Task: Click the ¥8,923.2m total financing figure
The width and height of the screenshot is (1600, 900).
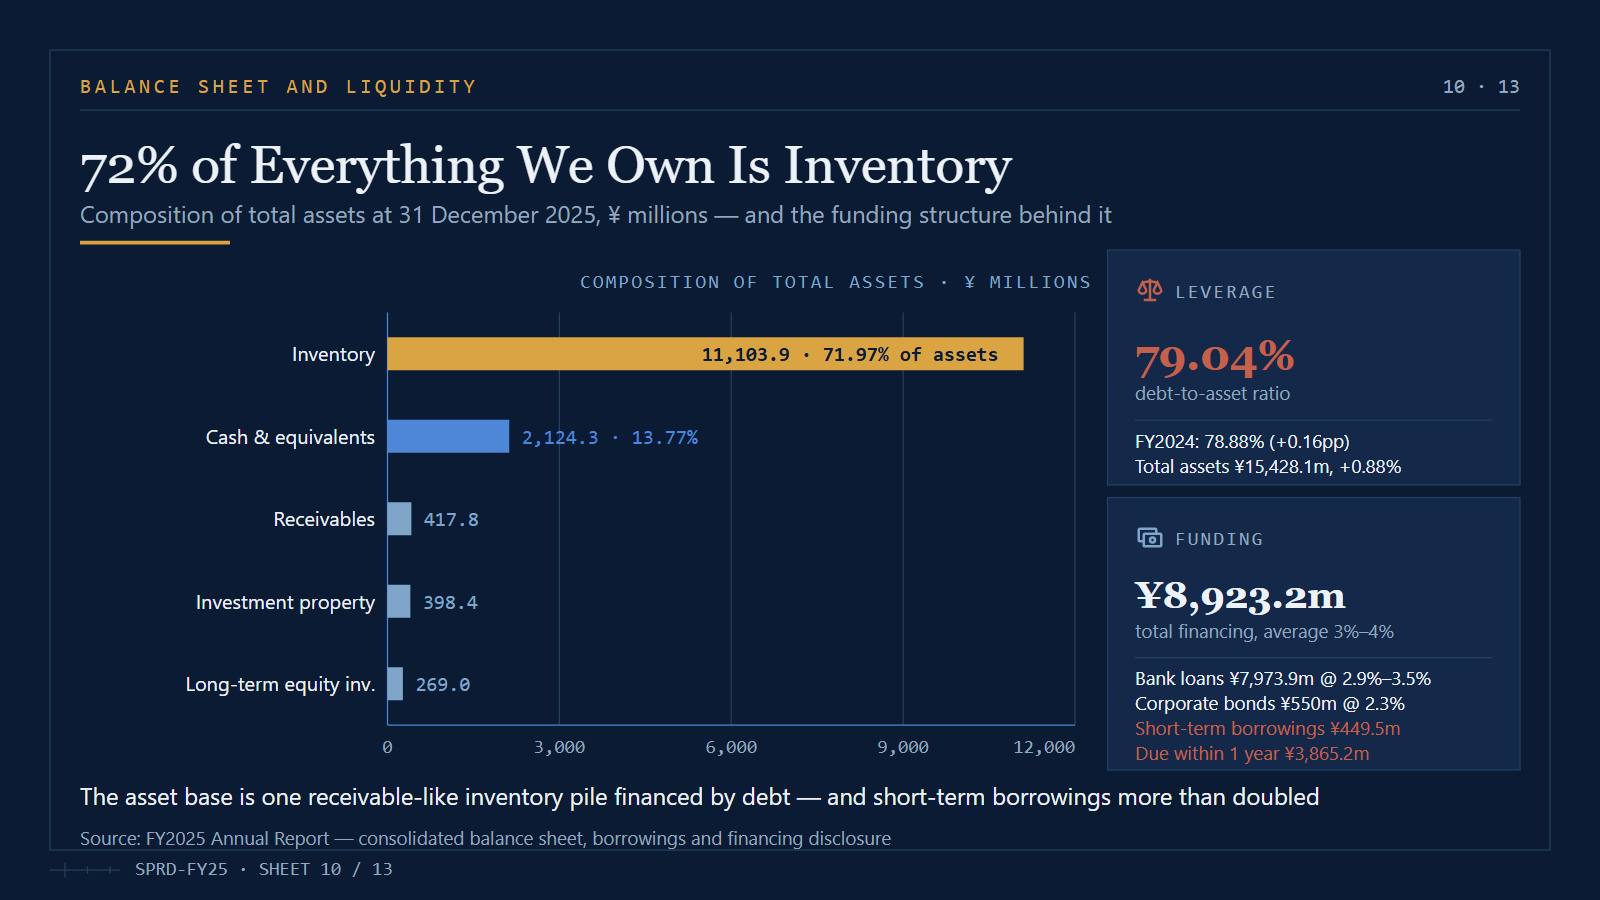Action: tap(1240, 596)
